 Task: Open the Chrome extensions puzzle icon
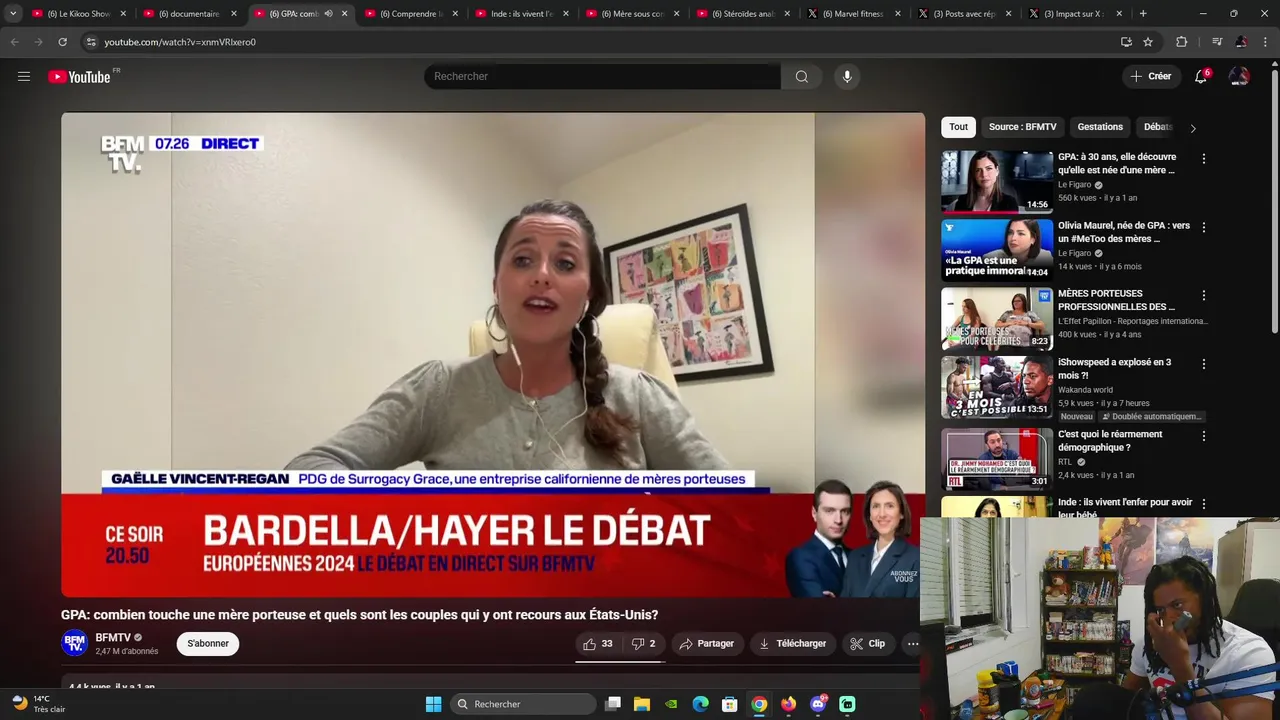pyautogui.click(x=1182, y=42)
